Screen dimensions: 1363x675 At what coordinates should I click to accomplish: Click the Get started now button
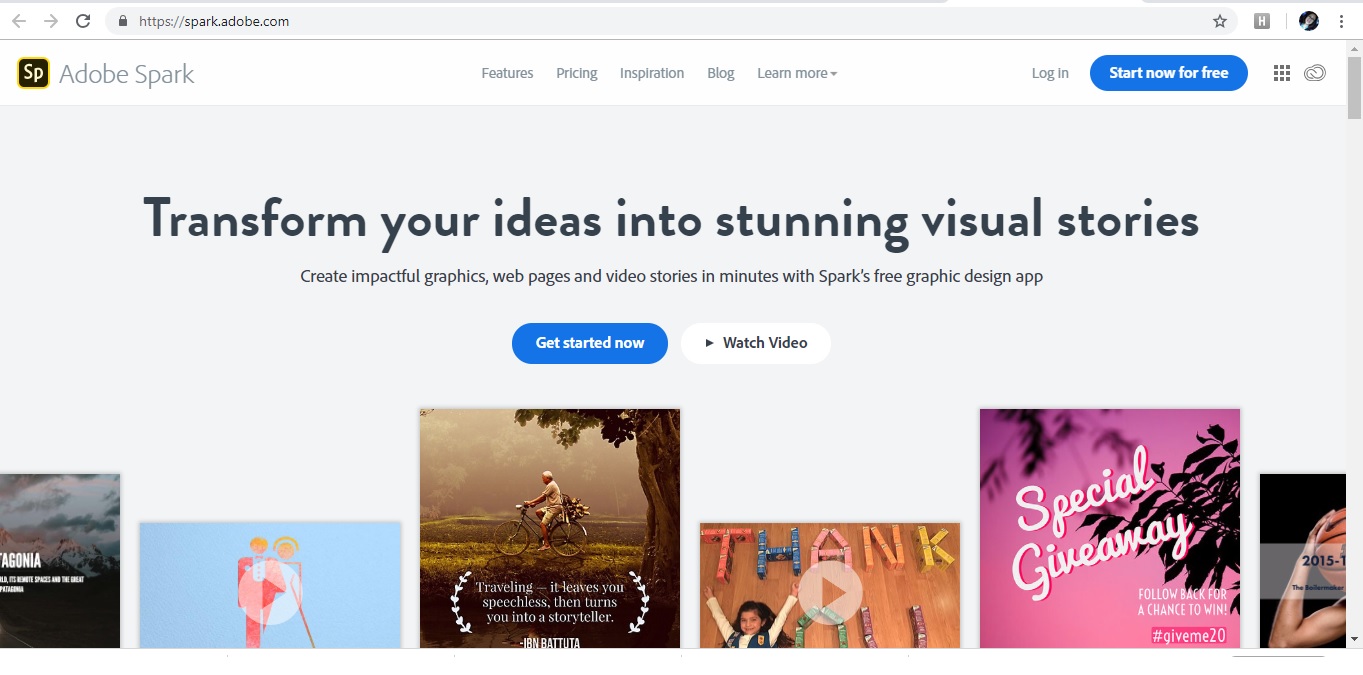[x=590, y=343]
